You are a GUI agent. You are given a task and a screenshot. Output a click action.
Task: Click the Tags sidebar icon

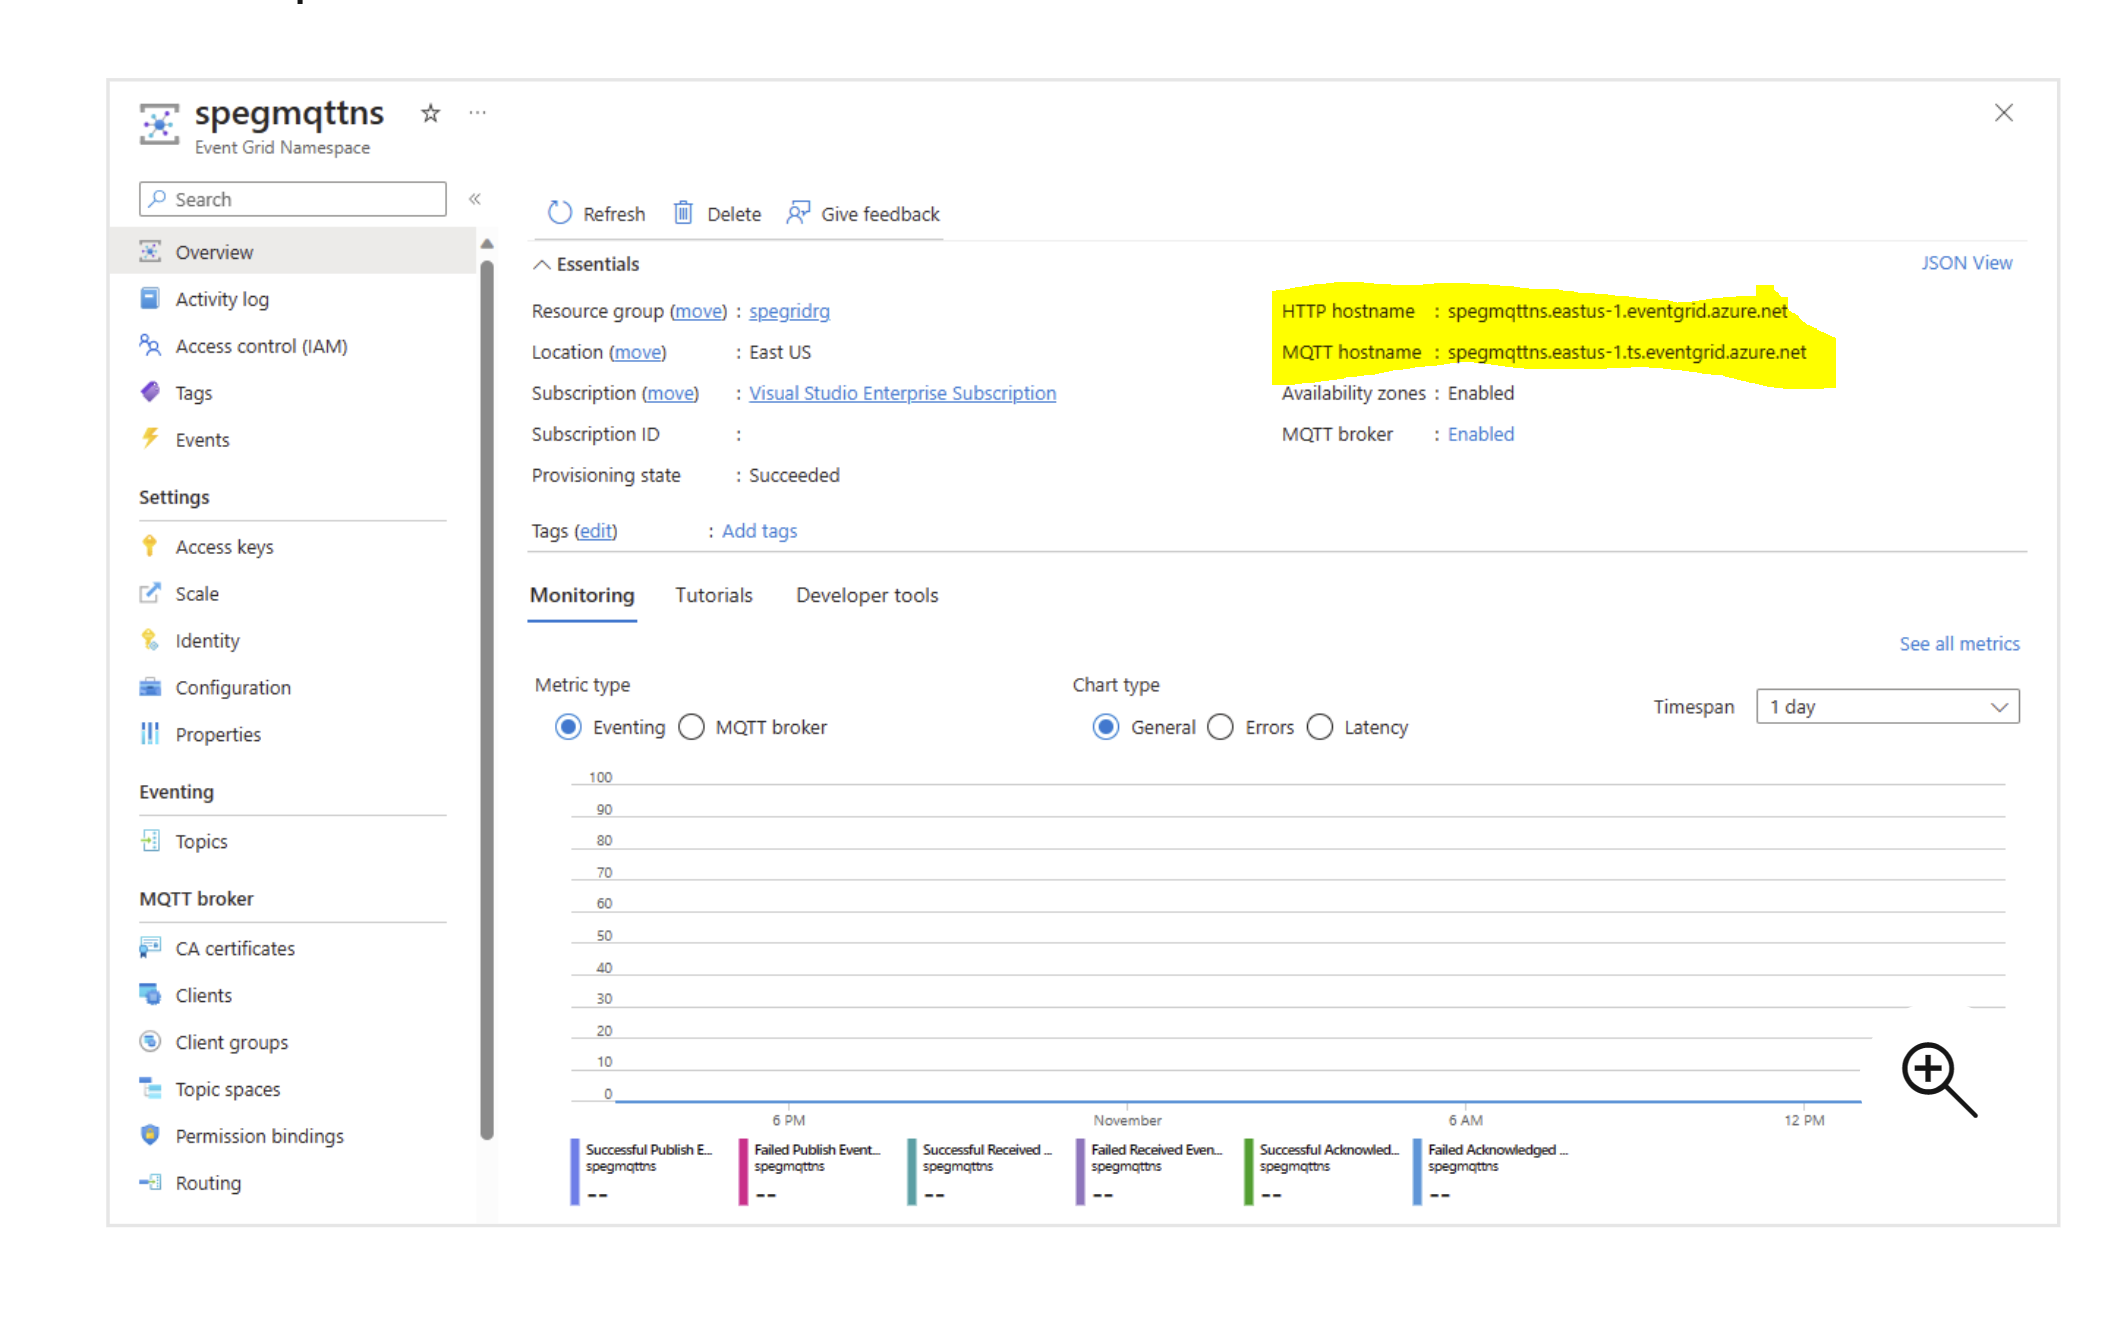150,392
